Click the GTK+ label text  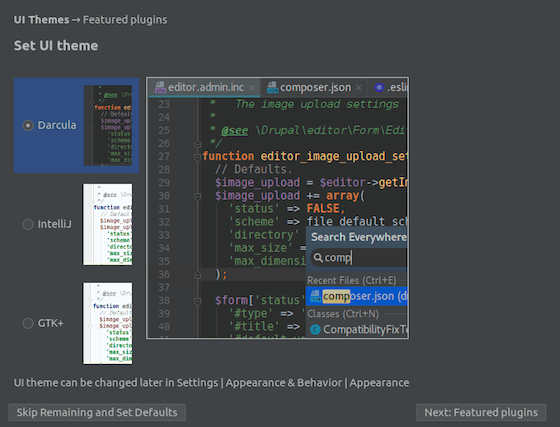tap(50, 323)
